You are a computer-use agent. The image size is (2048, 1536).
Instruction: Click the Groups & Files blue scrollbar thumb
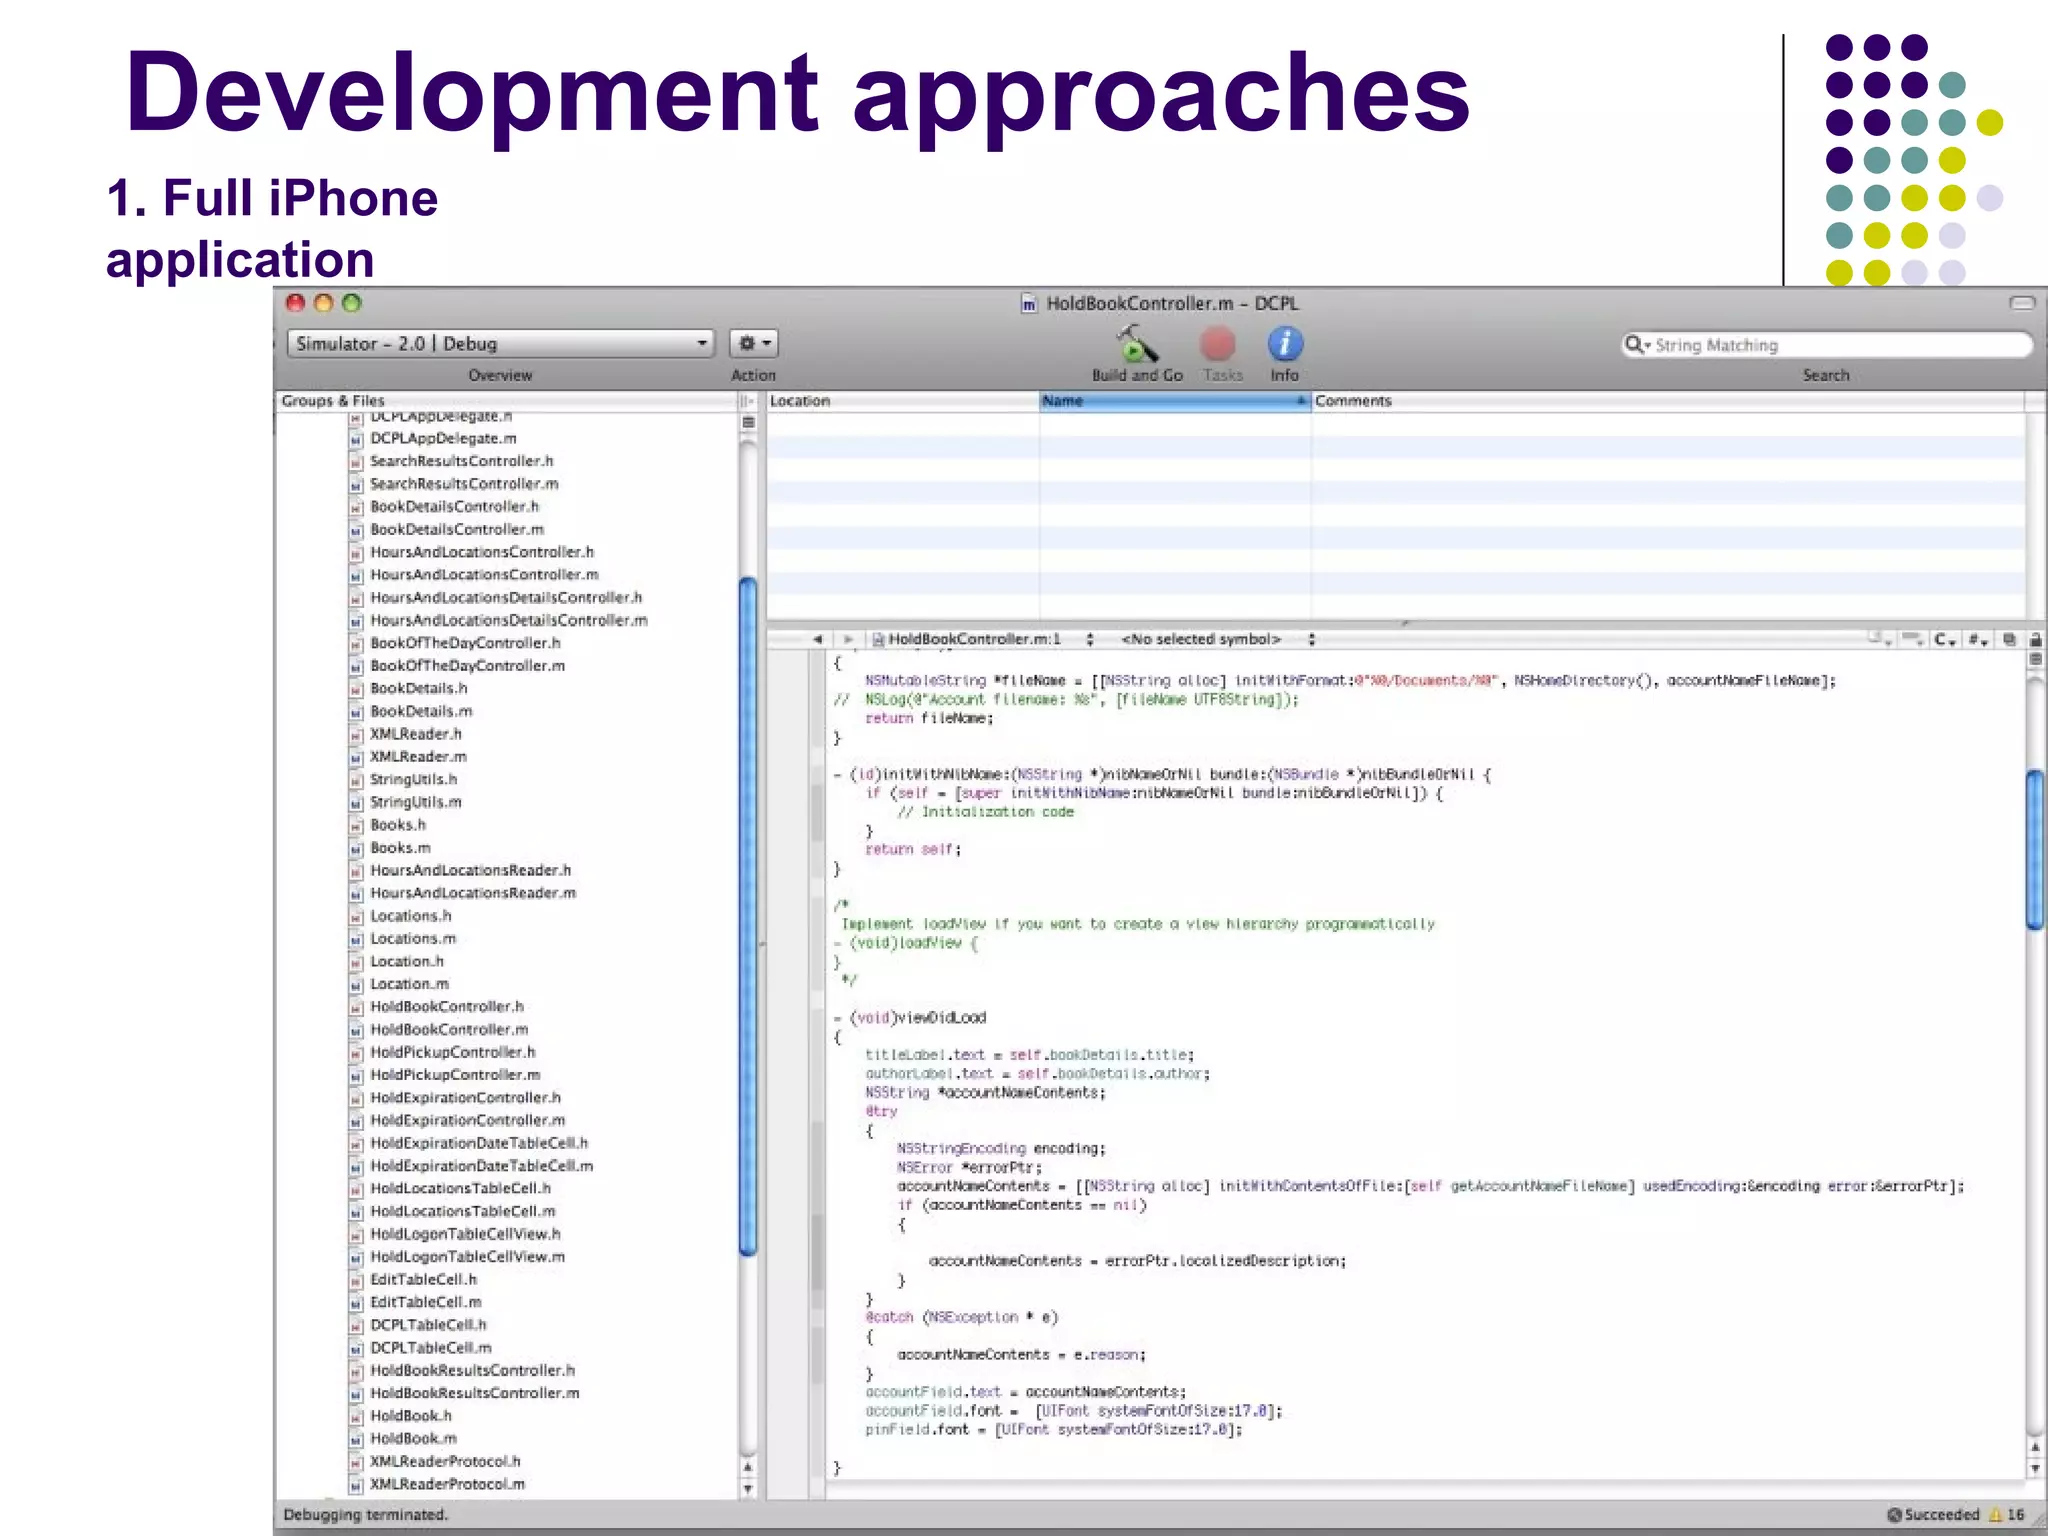748,916
